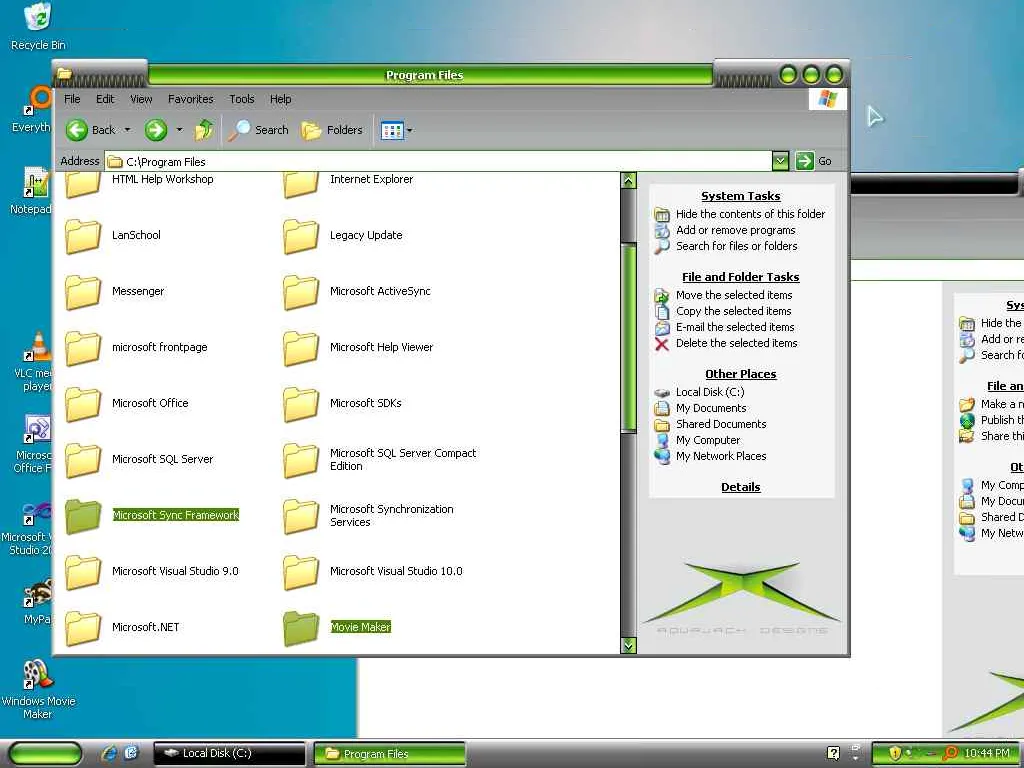Open the View menu
Viewport: 1024px width, 768px height.
coord(141,99)
